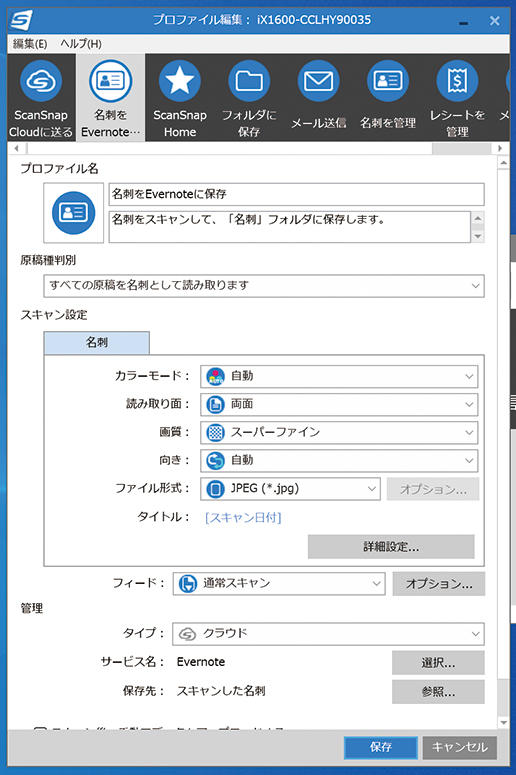The image size is (516, 775).
Task: Click the profile name text field
Action: pyautogui.click(x=297, y=194)
